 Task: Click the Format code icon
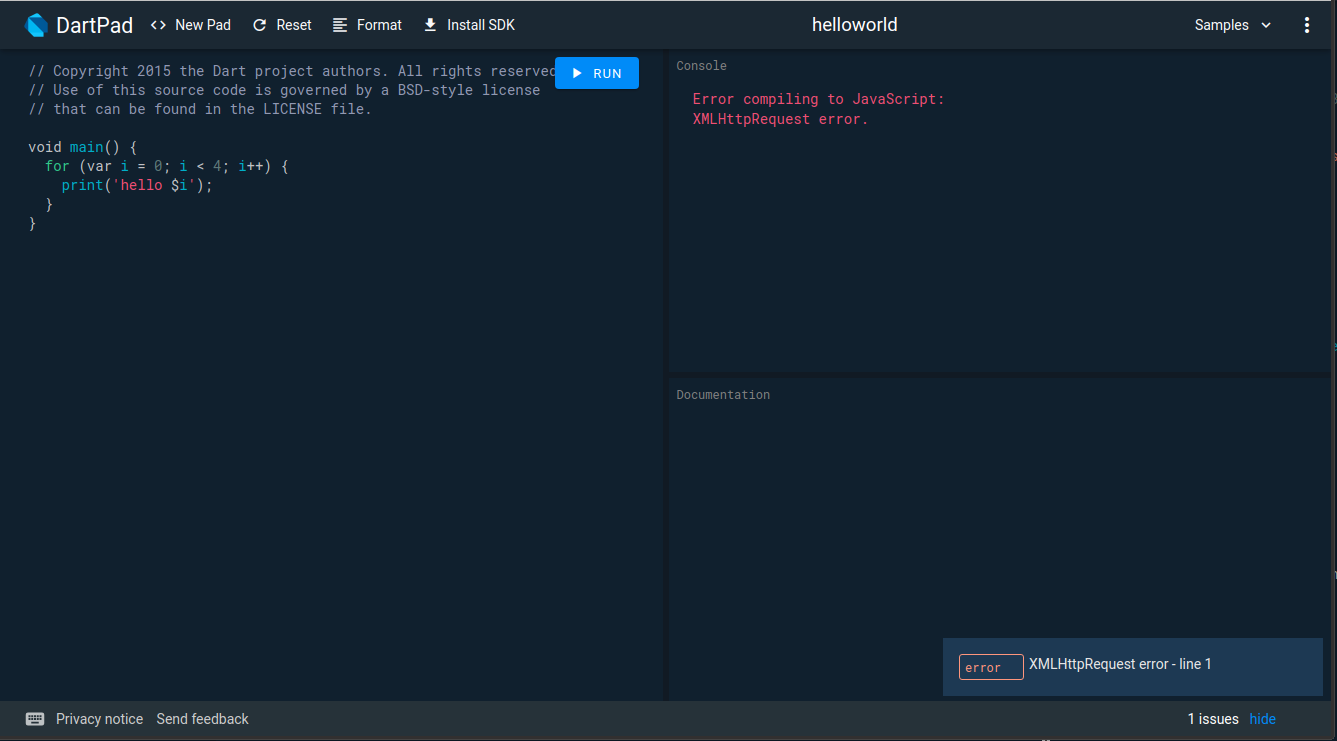coord(339,24)
